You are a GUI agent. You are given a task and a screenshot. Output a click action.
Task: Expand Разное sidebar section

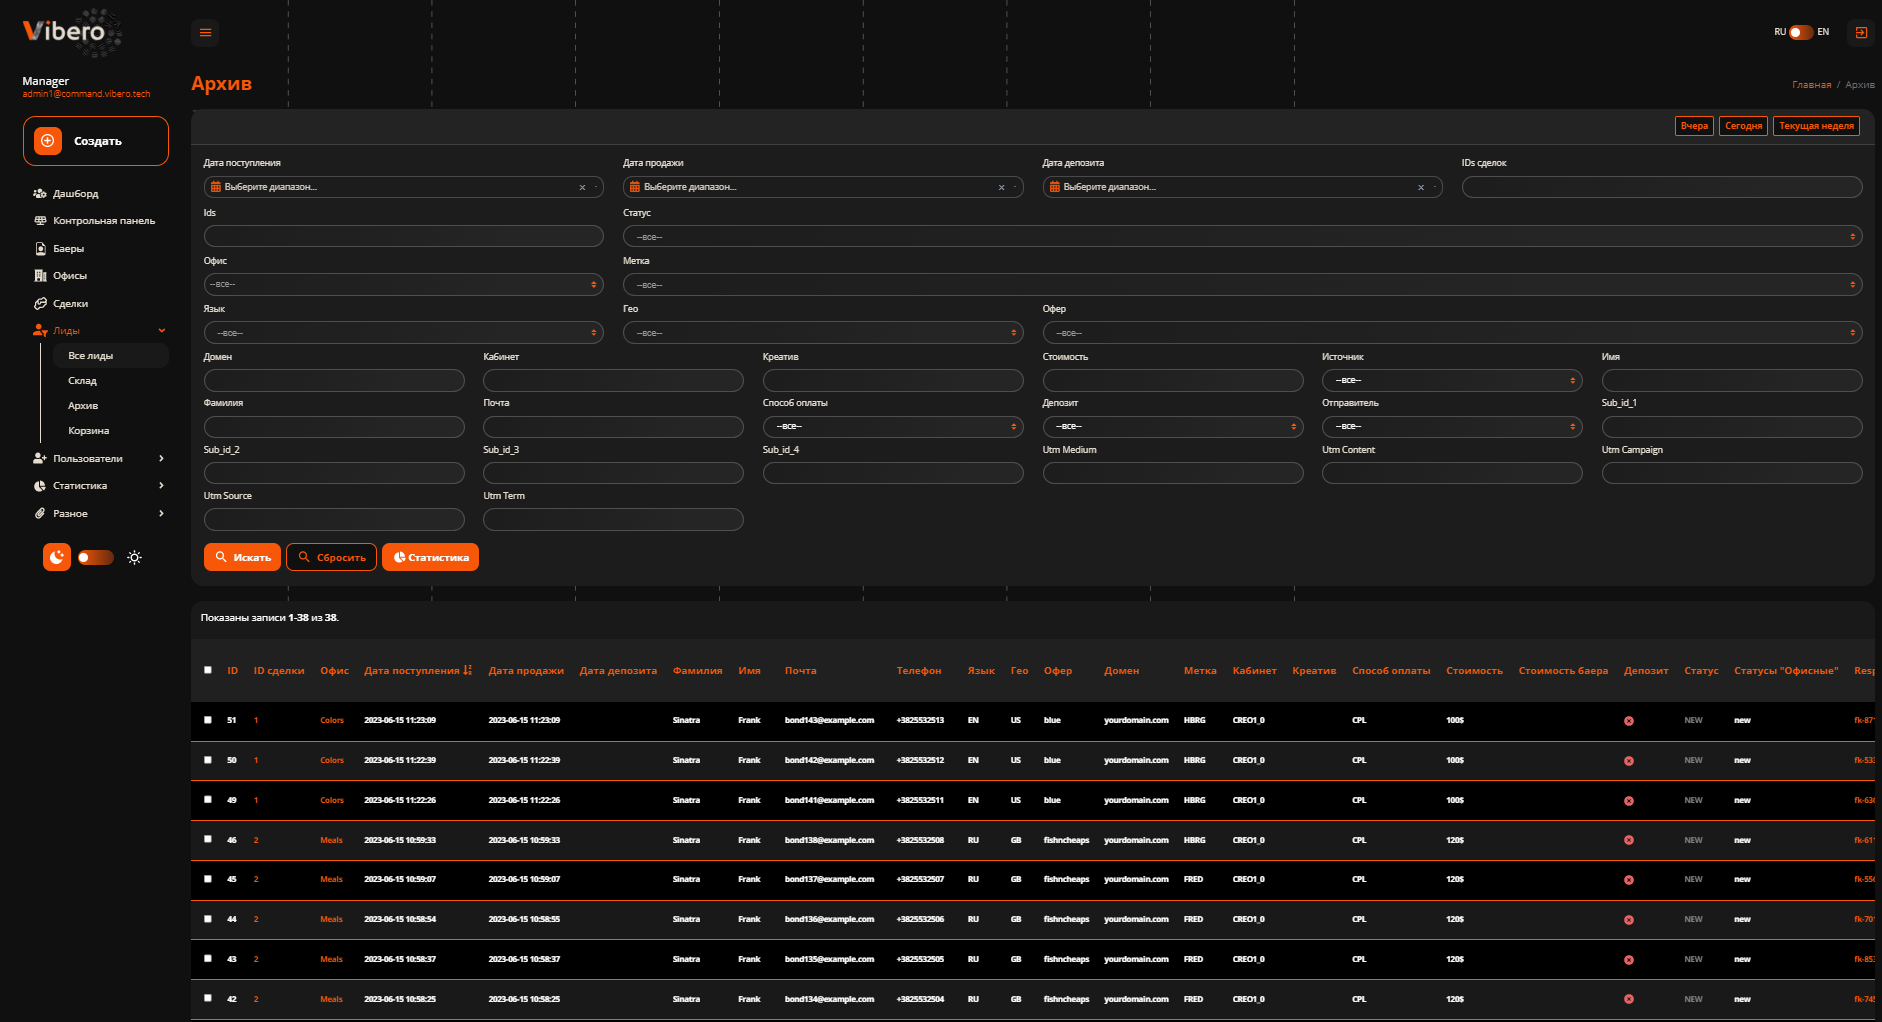(x=98, y=513)
